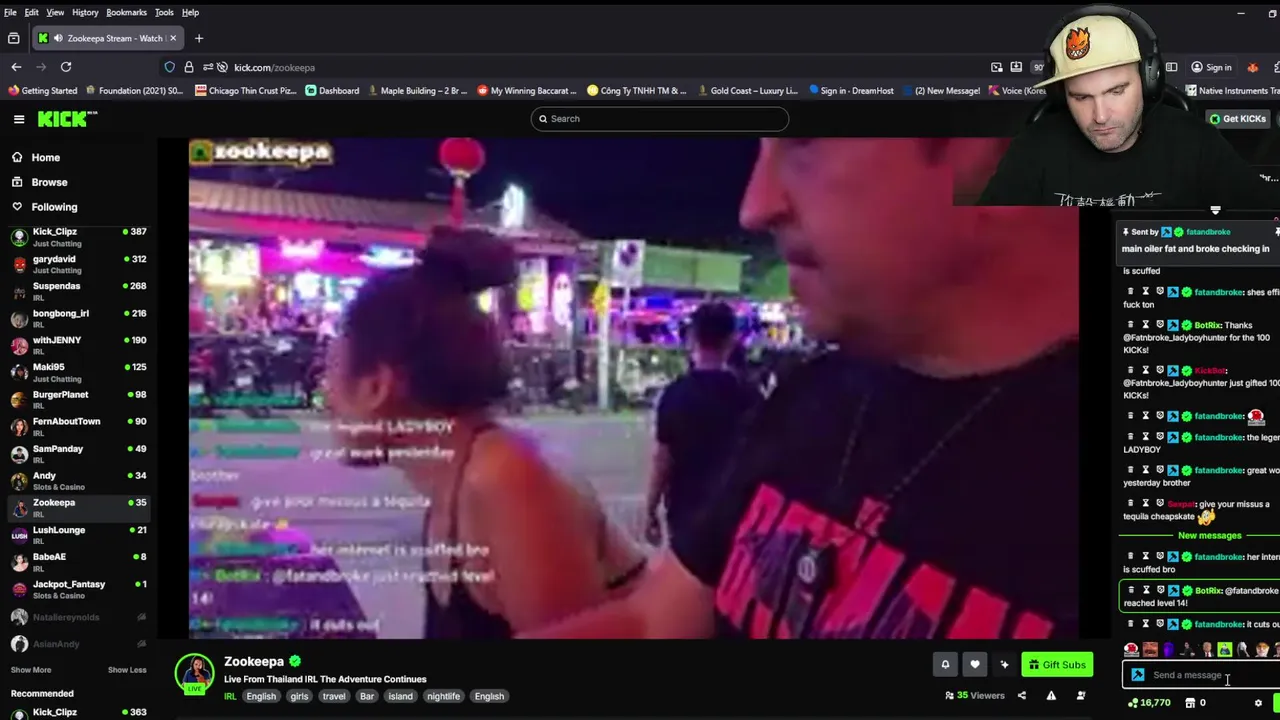Open the History menu
Image resolution: width=1280 pixels, height=720 pixels.
pos(85,12)
